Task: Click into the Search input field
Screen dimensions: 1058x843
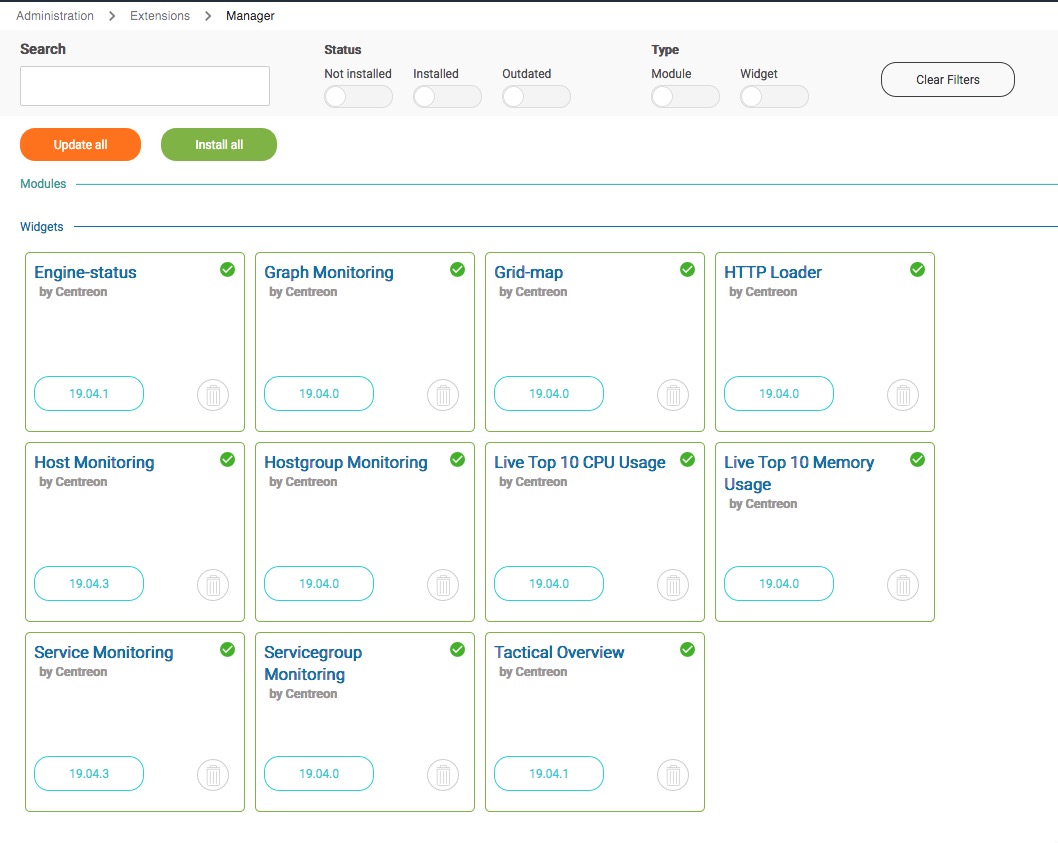Action: click(145, 86)
